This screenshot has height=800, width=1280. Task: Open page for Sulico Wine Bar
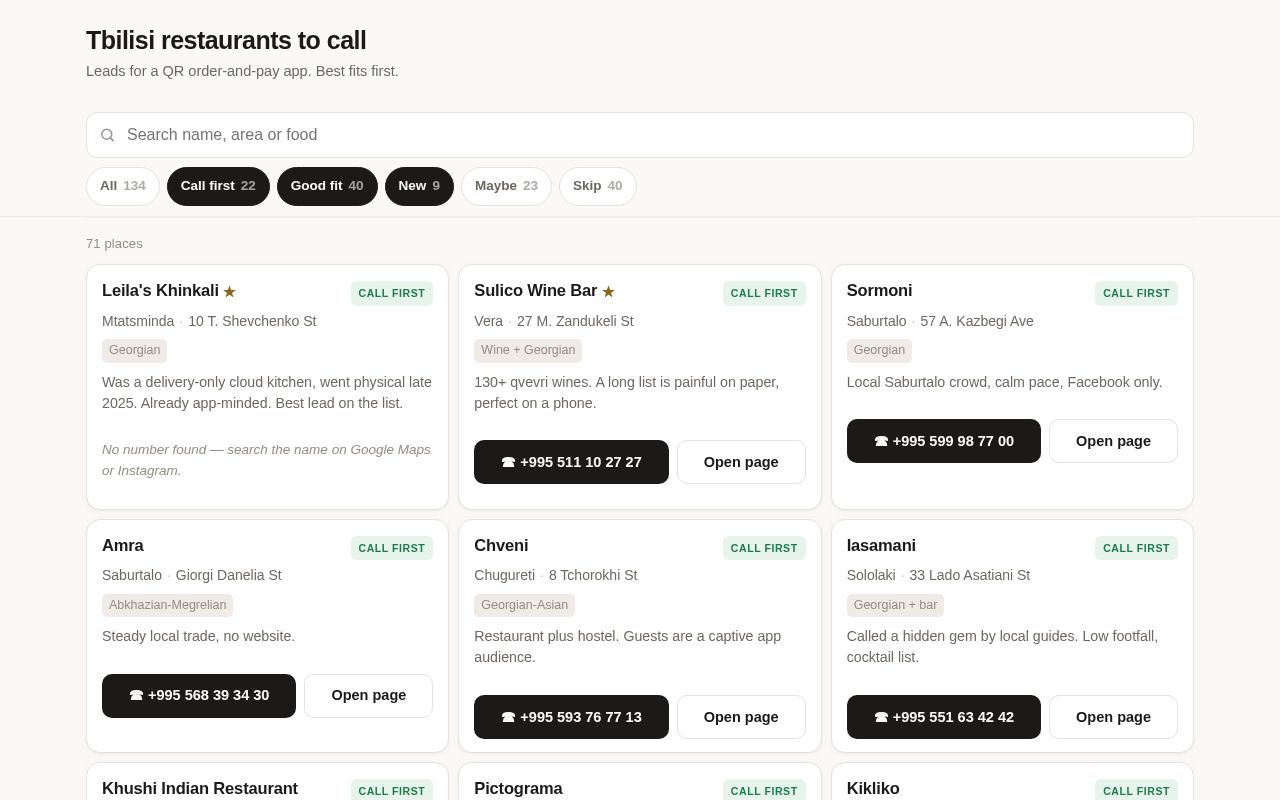[741, 462]
